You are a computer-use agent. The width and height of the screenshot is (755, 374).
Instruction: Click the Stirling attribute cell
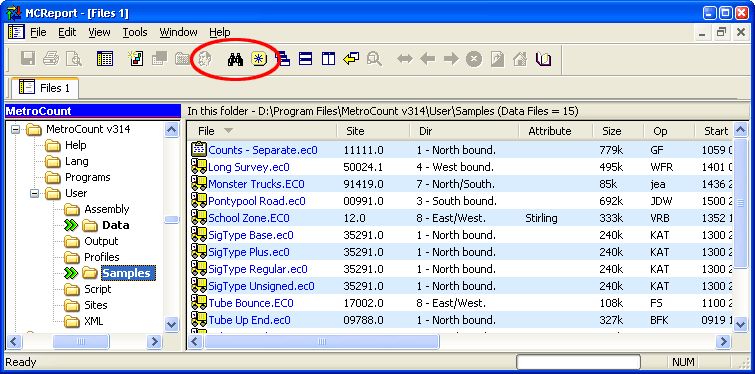[541, 218]
